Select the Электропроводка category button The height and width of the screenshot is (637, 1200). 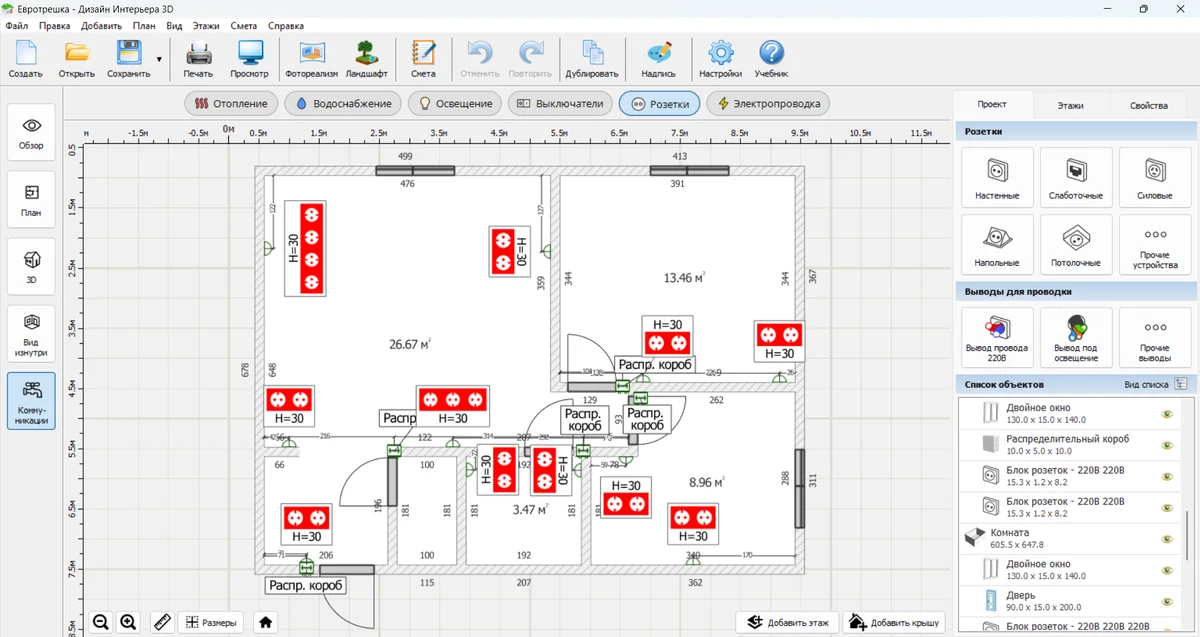768,103
